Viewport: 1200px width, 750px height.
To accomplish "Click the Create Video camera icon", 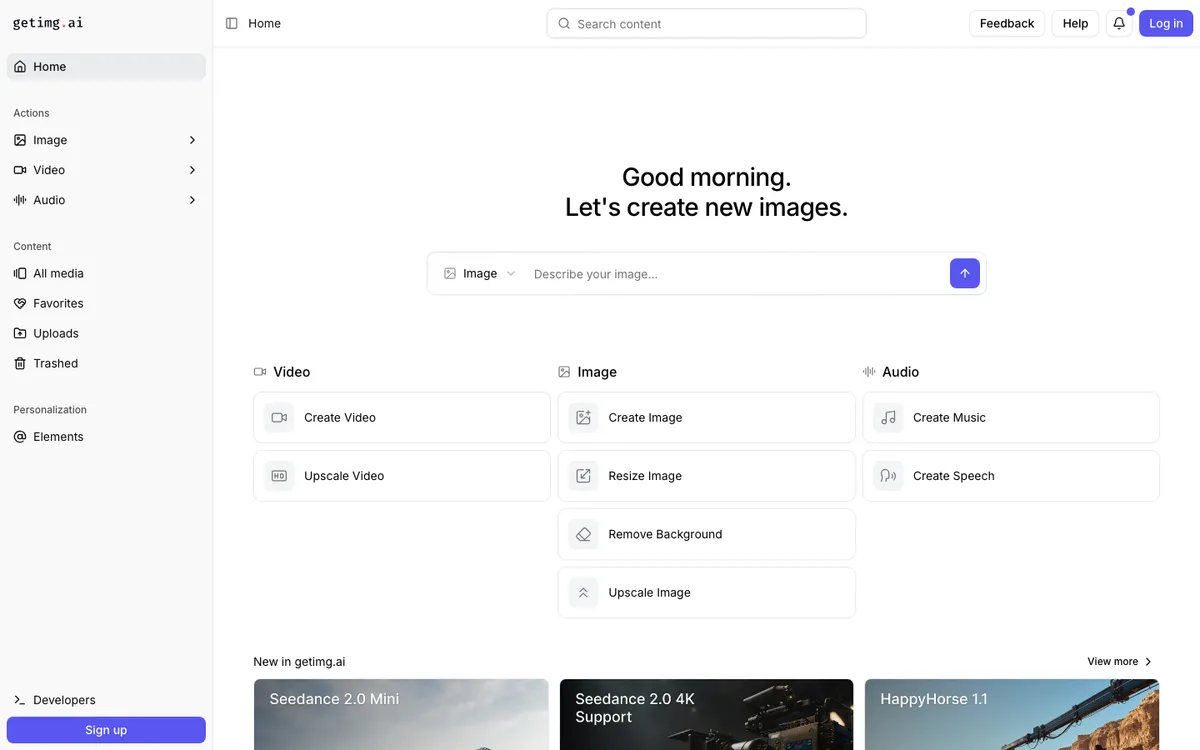I will coord(279,418).
